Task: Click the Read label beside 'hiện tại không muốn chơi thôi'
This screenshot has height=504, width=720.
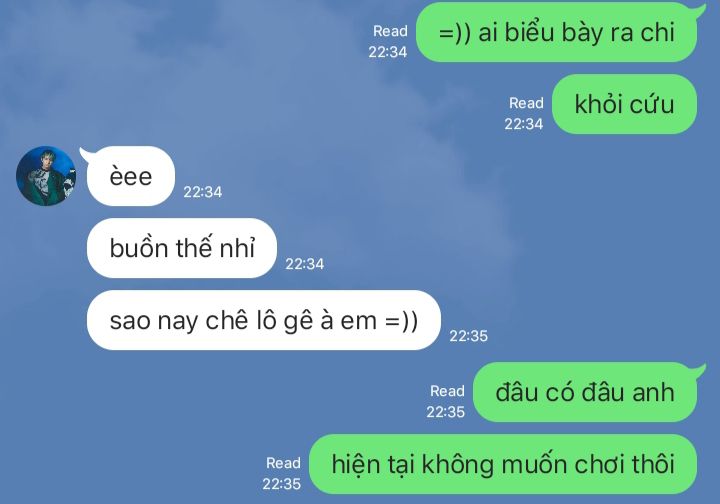Action: click(x=283, y=463)
